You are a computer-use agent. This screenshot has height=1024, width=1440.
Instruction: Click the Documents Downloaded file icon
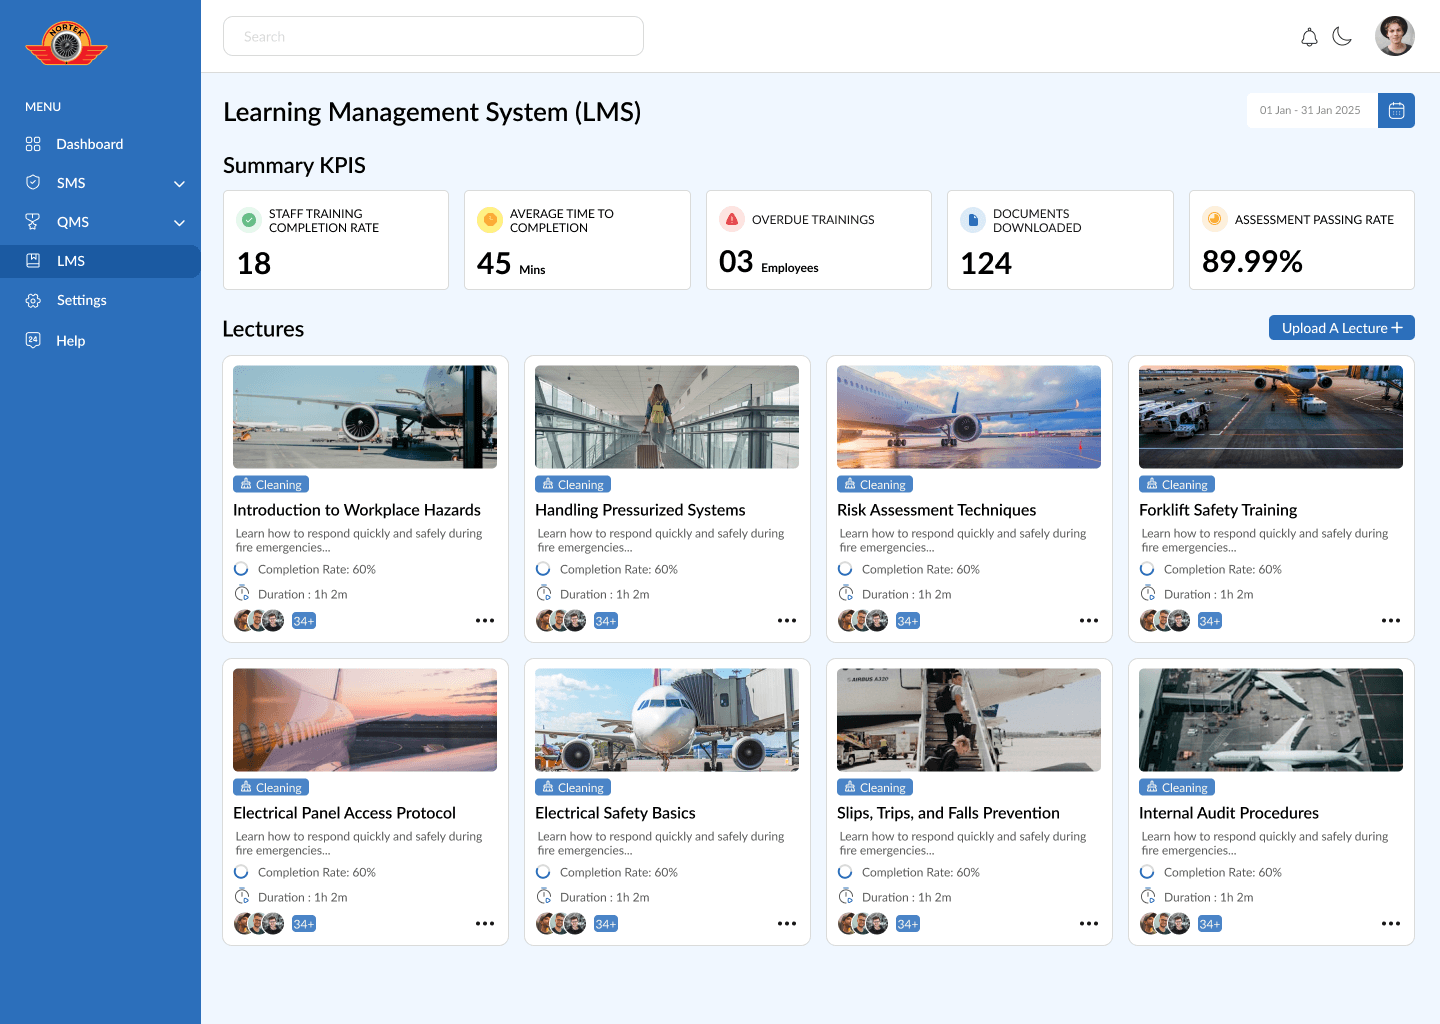click(x=973, y=220)
